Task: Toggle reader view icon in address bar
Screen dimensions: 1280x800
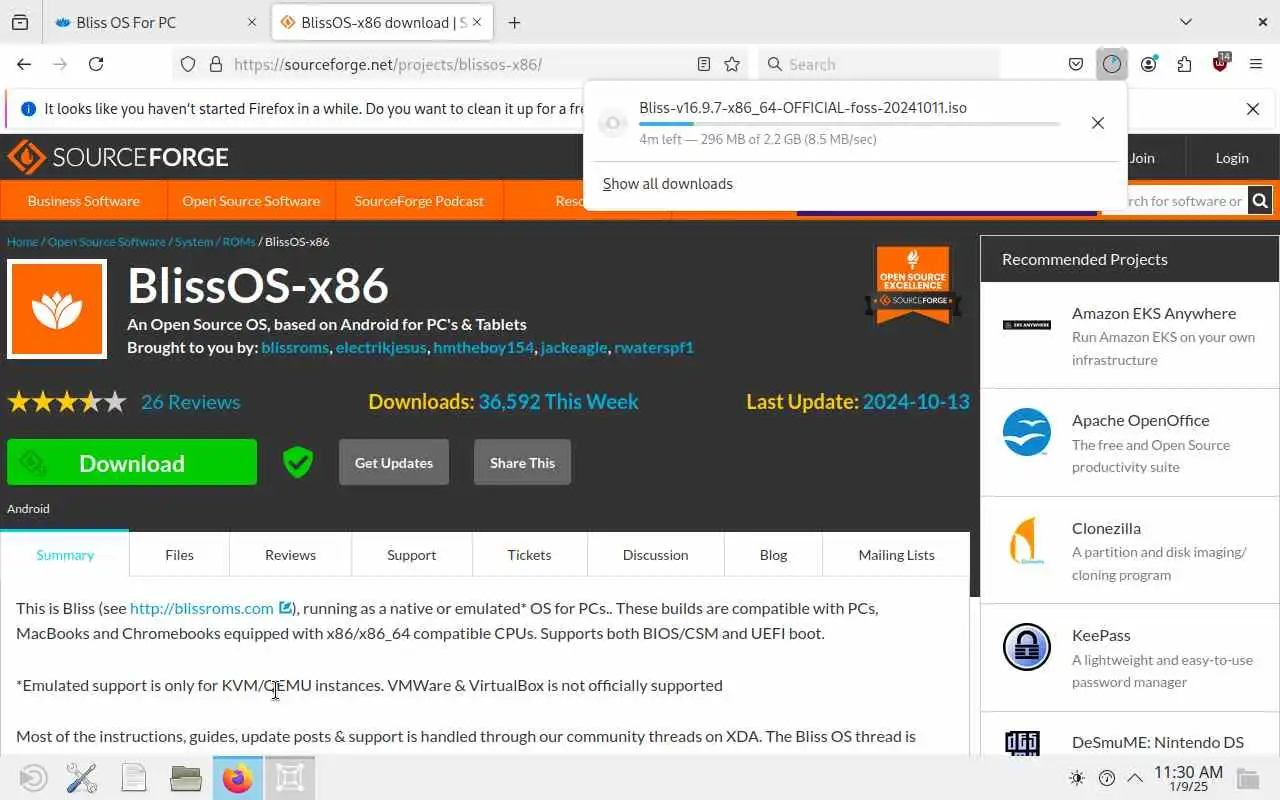Action: tap(704, 64)
